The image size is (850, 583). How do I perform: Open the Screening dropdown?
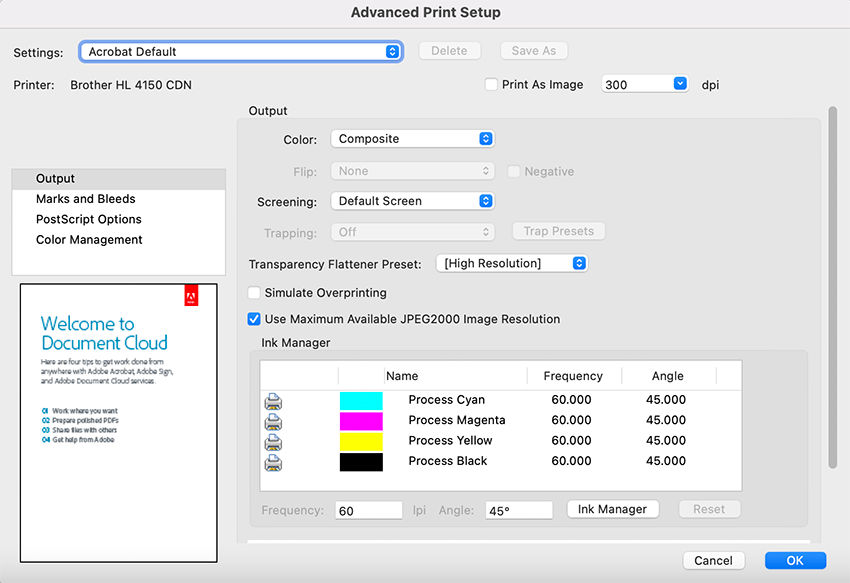[x=412, y=201]
